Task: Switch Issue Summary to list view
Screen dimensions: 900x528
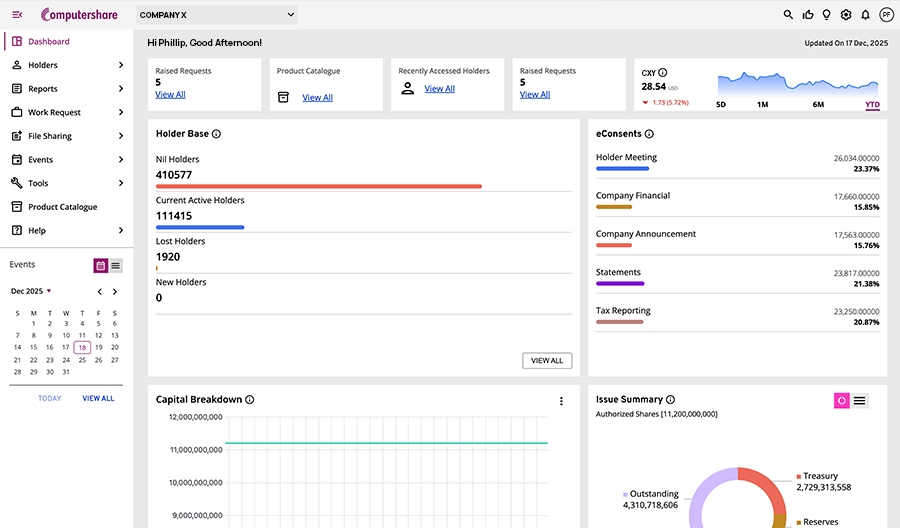Action: tap(859, 401)
